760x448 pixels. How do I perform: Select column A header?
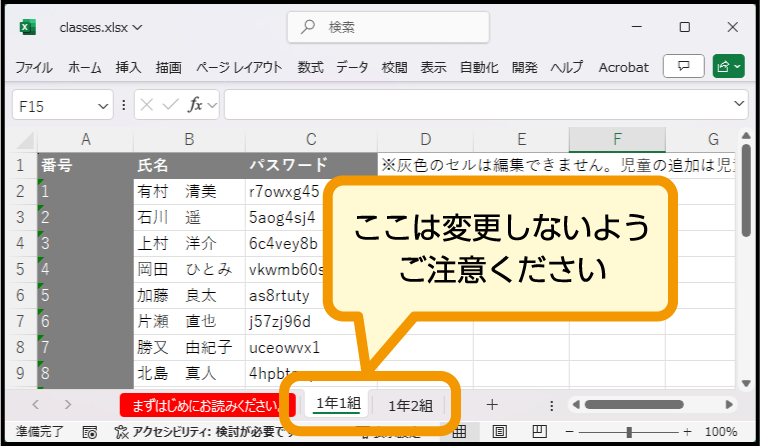click(x=86, y=140)
